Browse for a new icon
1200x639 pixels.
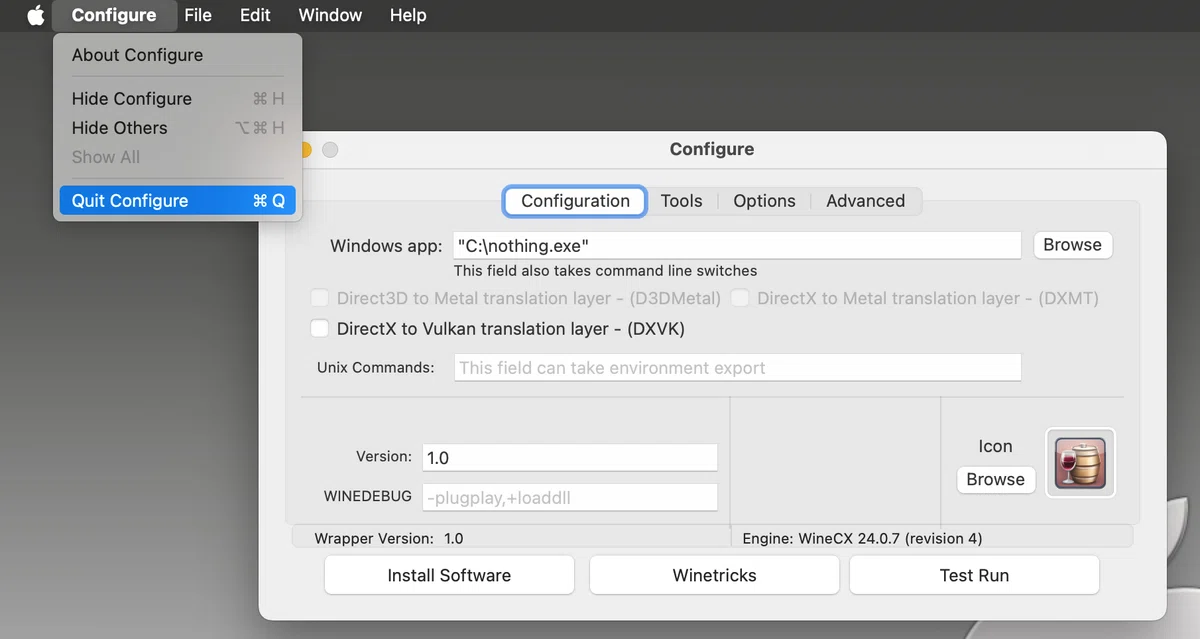(995, 479)
